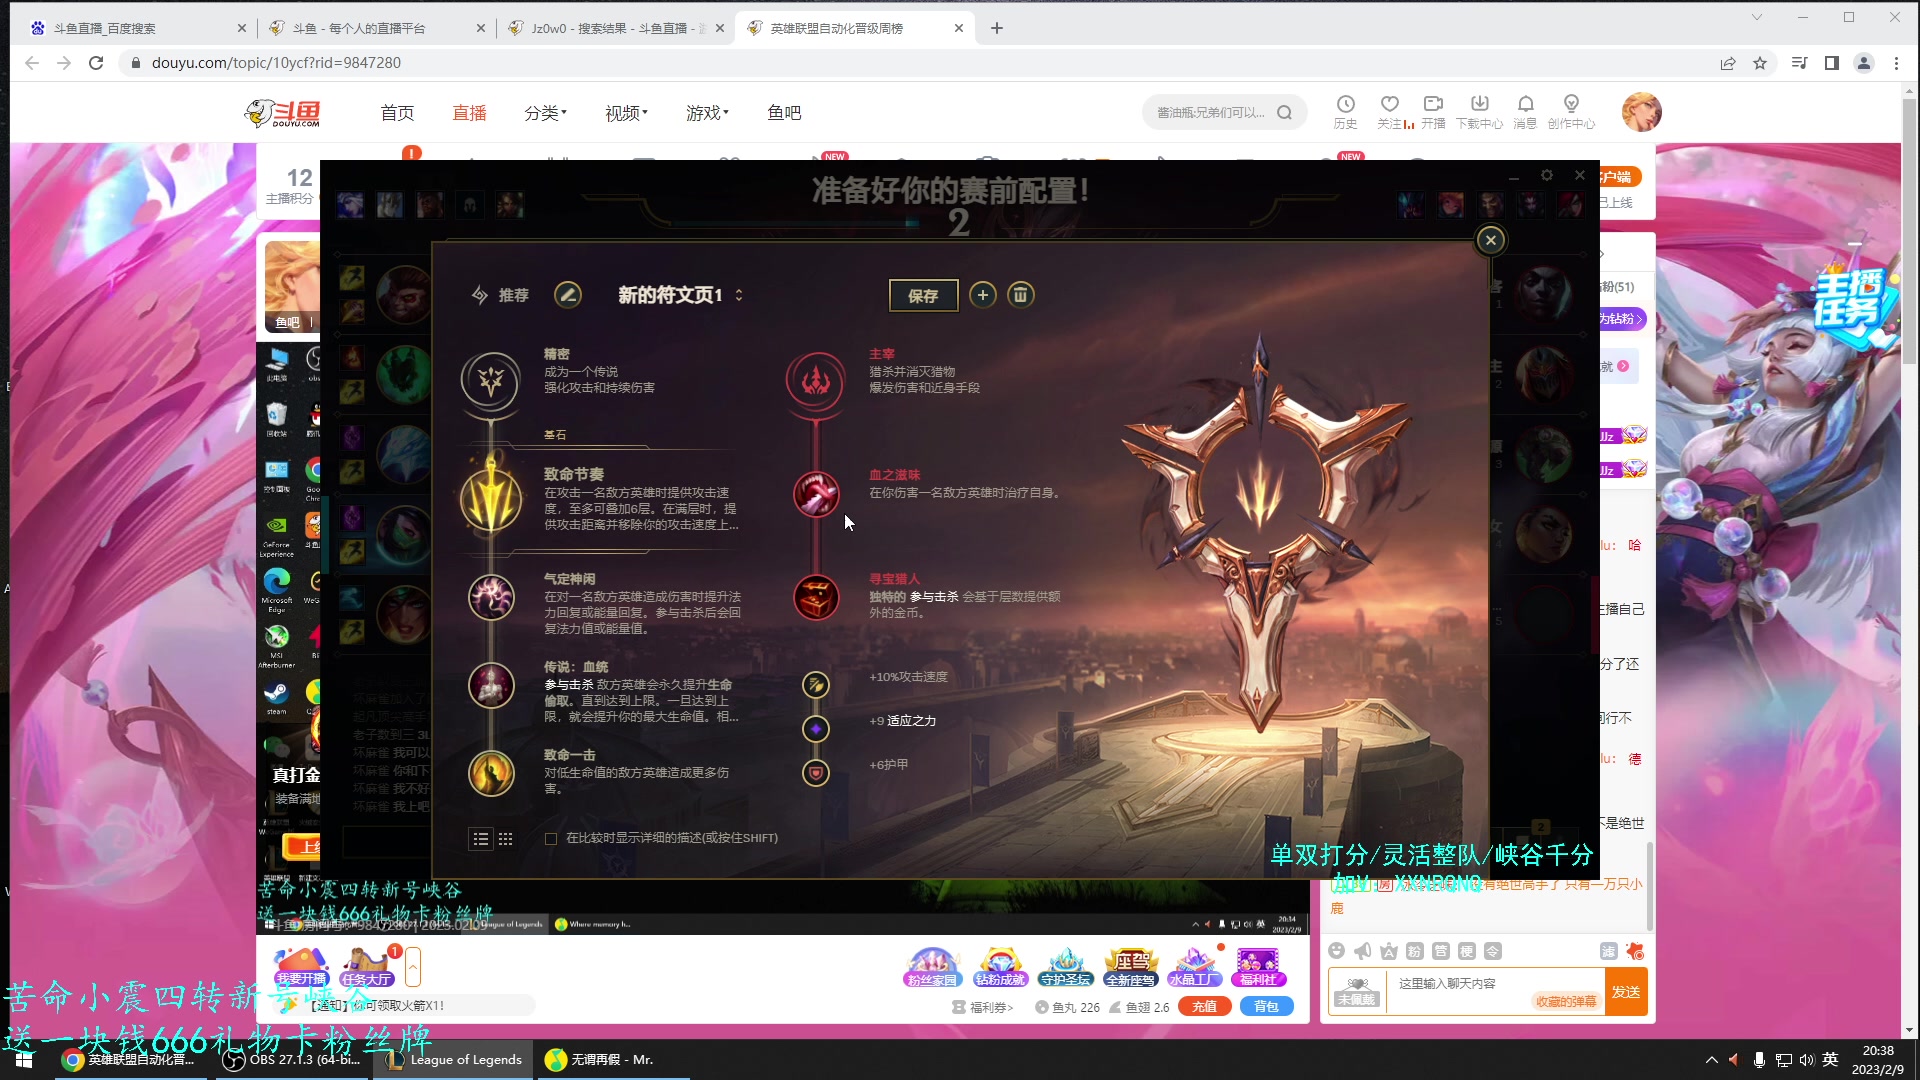Expand the 分类 navigation dropdown
Screen dimensions: 1920x1080
pos(545,113)
